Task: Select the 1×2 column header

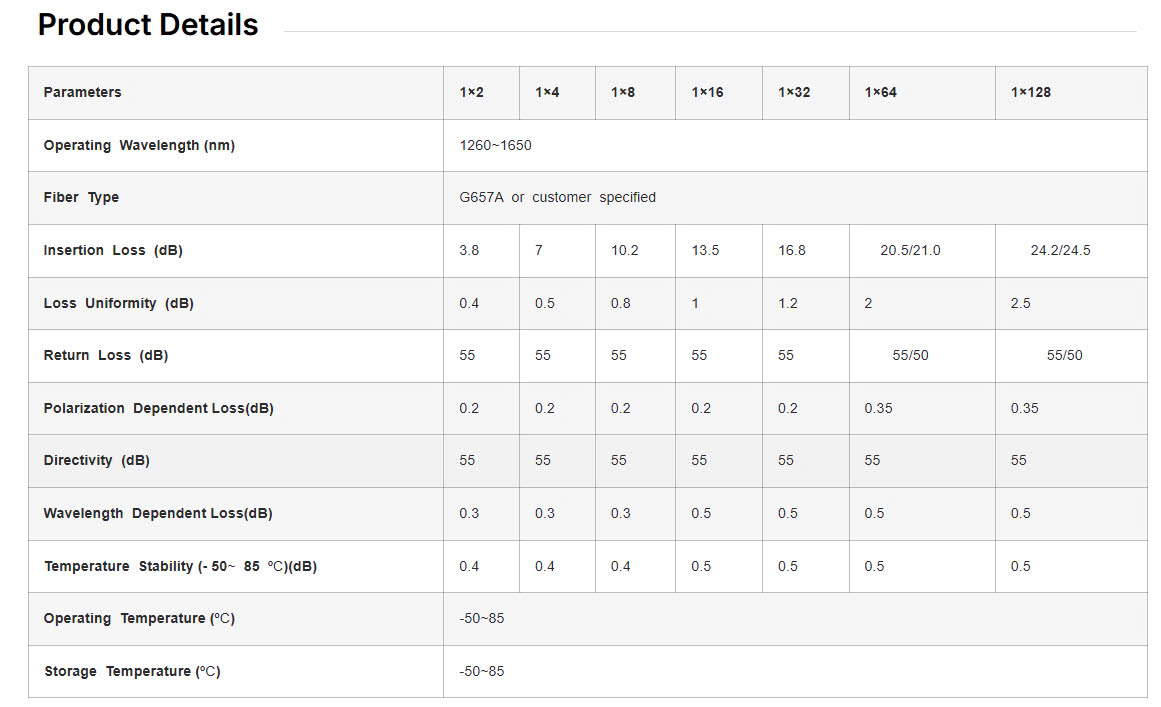Action: (x=472, y=92)
